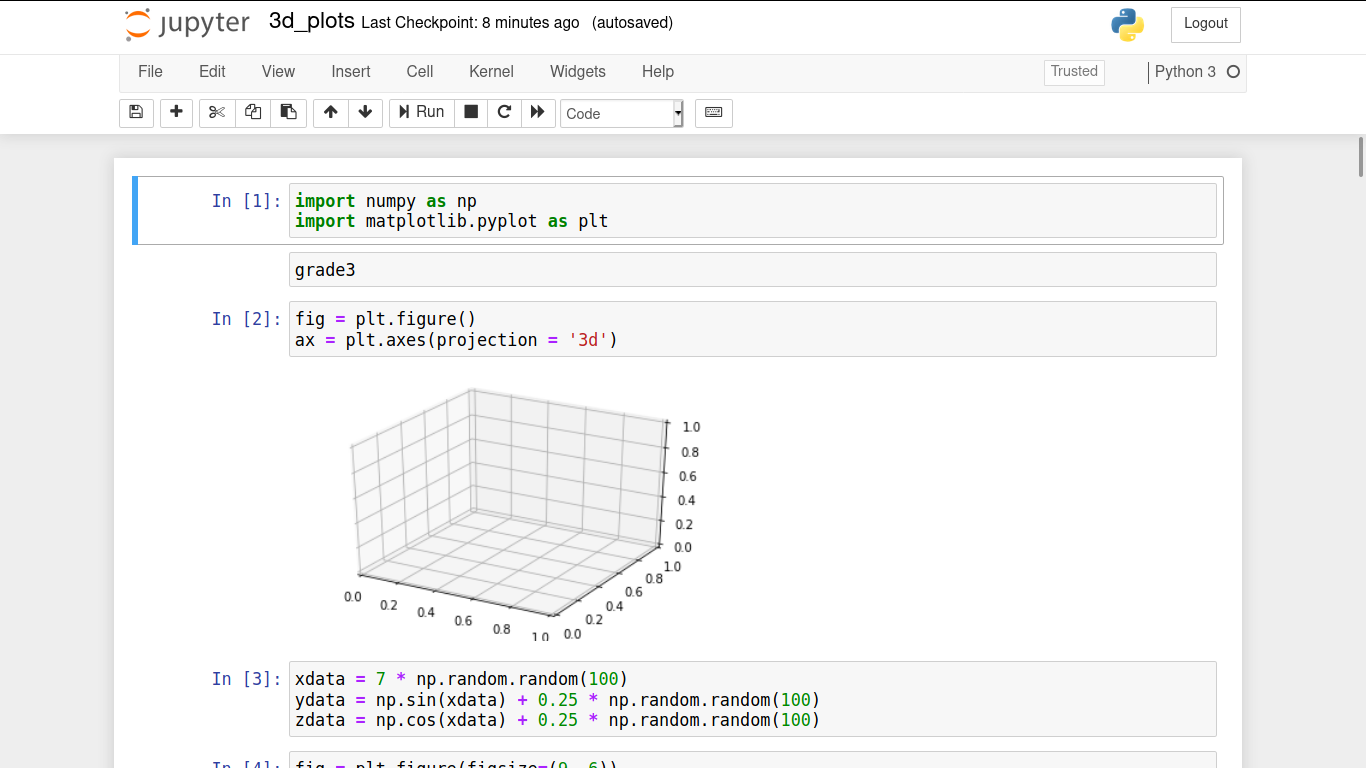This screenshot has height=768, width=1366.
Task: Click the Python logo icon
Action: pyautogui.click(x=1127, y=24)
